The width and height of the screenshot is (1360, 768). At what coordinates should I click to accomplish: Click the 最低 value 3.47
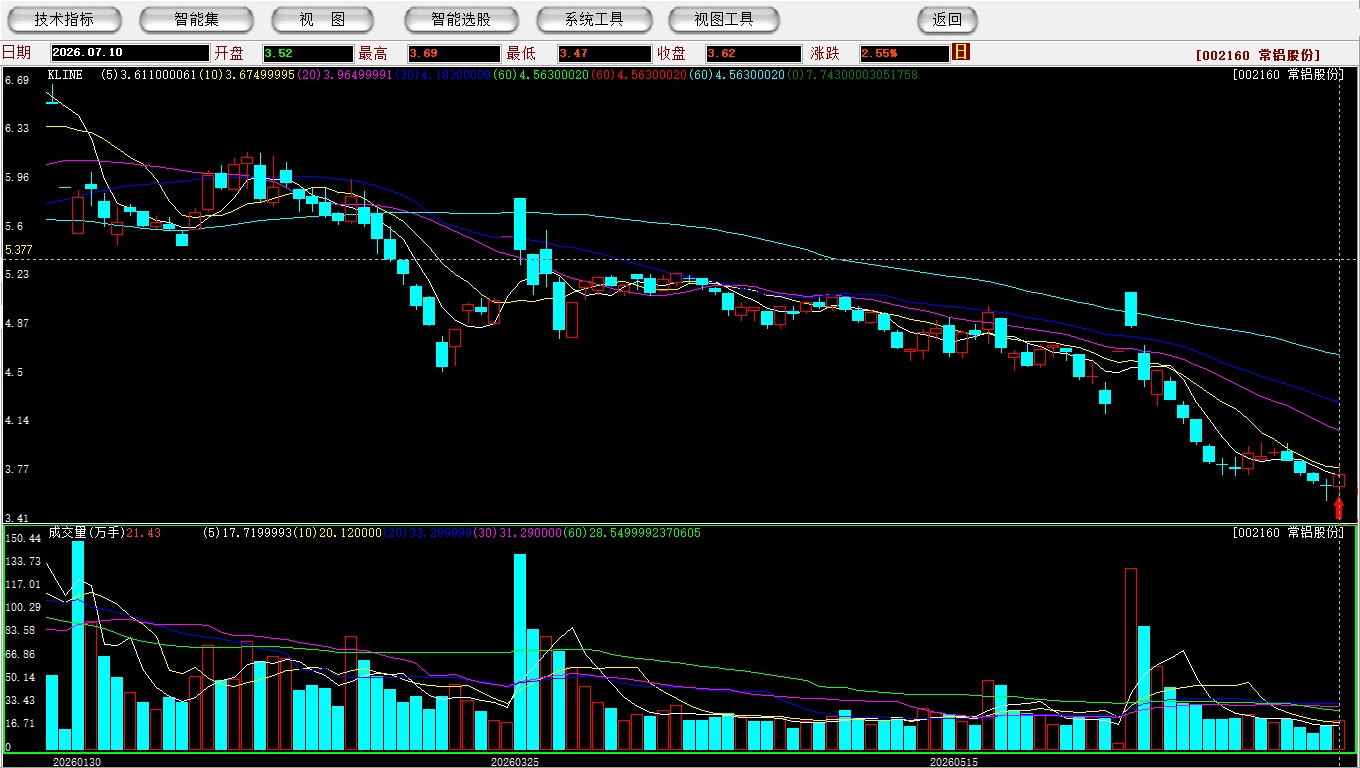tap(604, 53)
